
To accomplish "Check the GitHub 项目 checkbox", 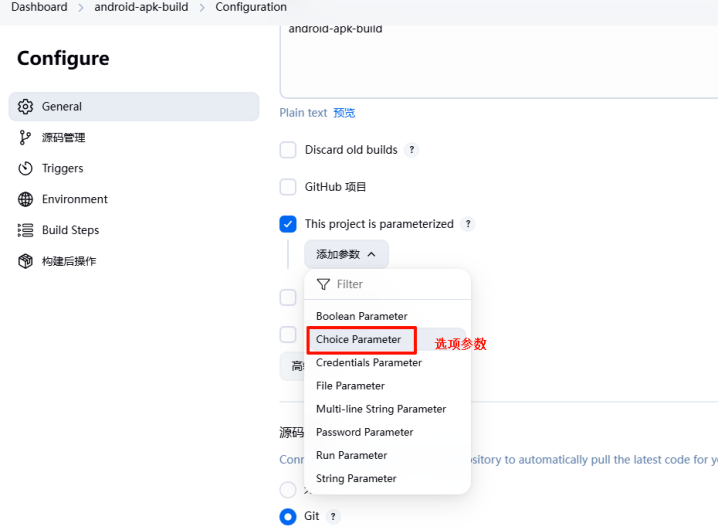I will click(288, 187).
